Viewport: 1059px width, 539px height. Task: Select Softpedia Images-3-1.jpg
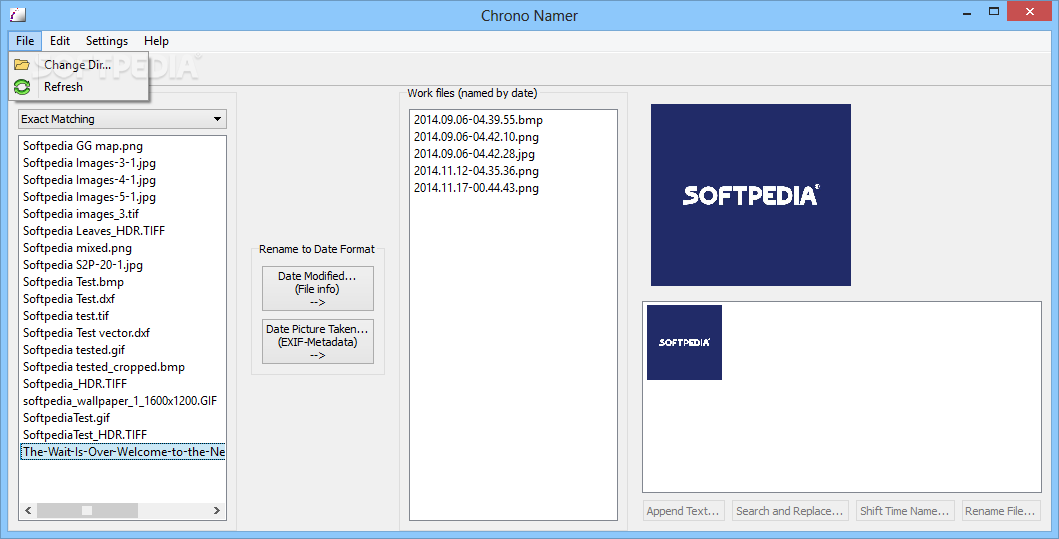[89, 163]
